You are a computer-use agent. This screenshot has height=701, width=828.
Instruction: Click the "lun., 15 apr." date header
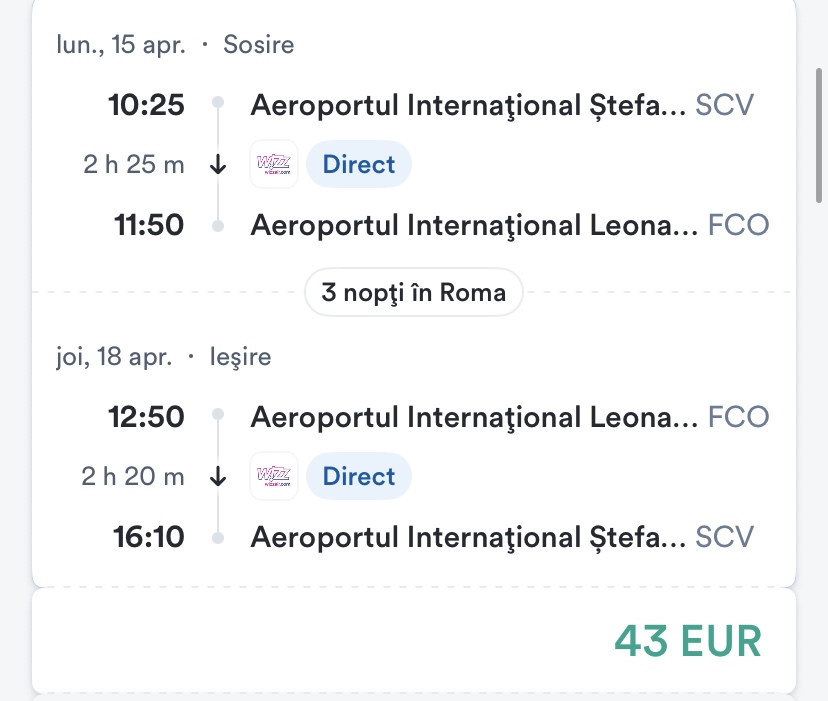pos(122,45)
